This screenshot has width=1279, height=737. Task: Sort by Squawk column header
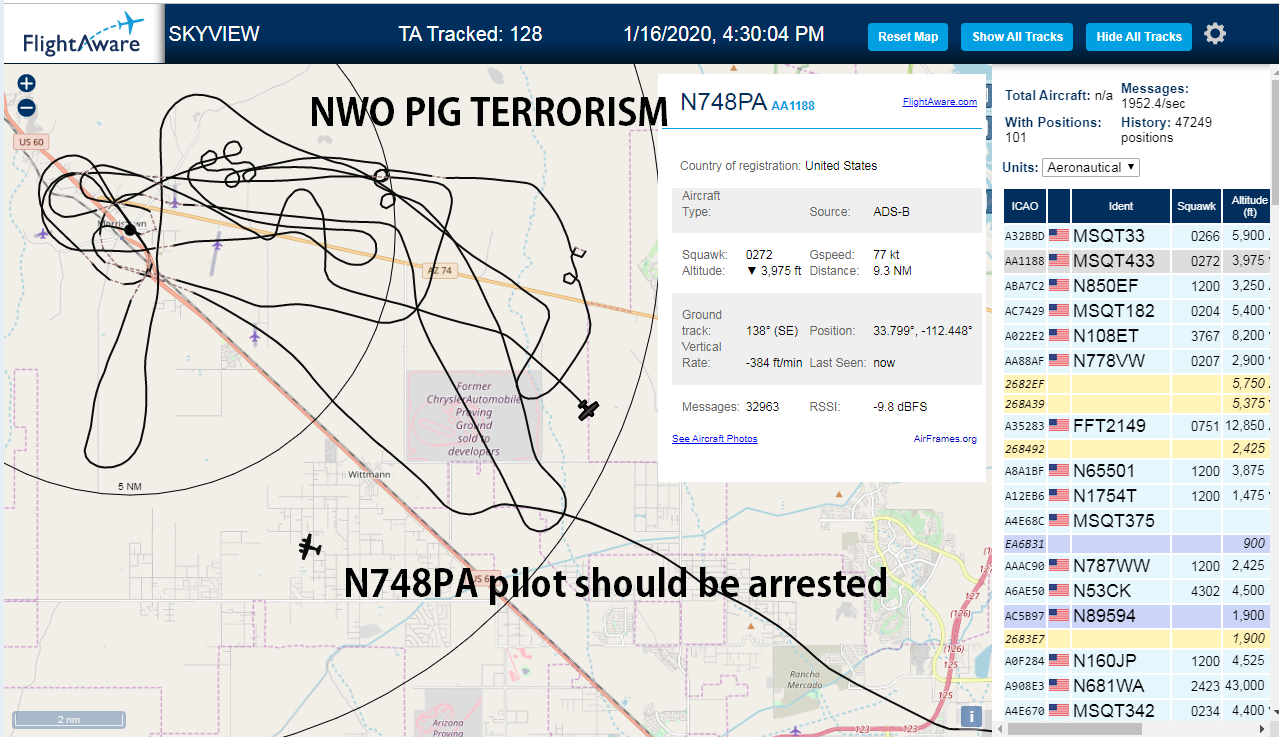click(1196, 206)
